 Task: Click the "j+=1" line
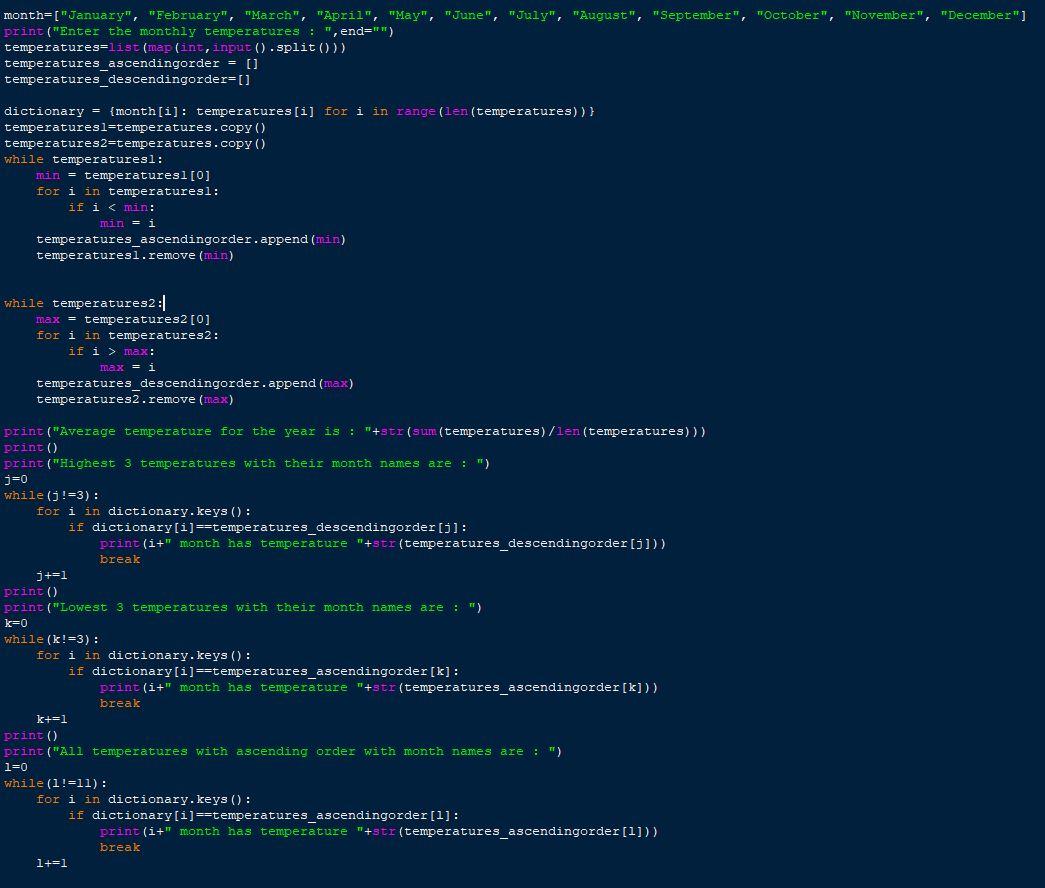click(x=52, y=575)
